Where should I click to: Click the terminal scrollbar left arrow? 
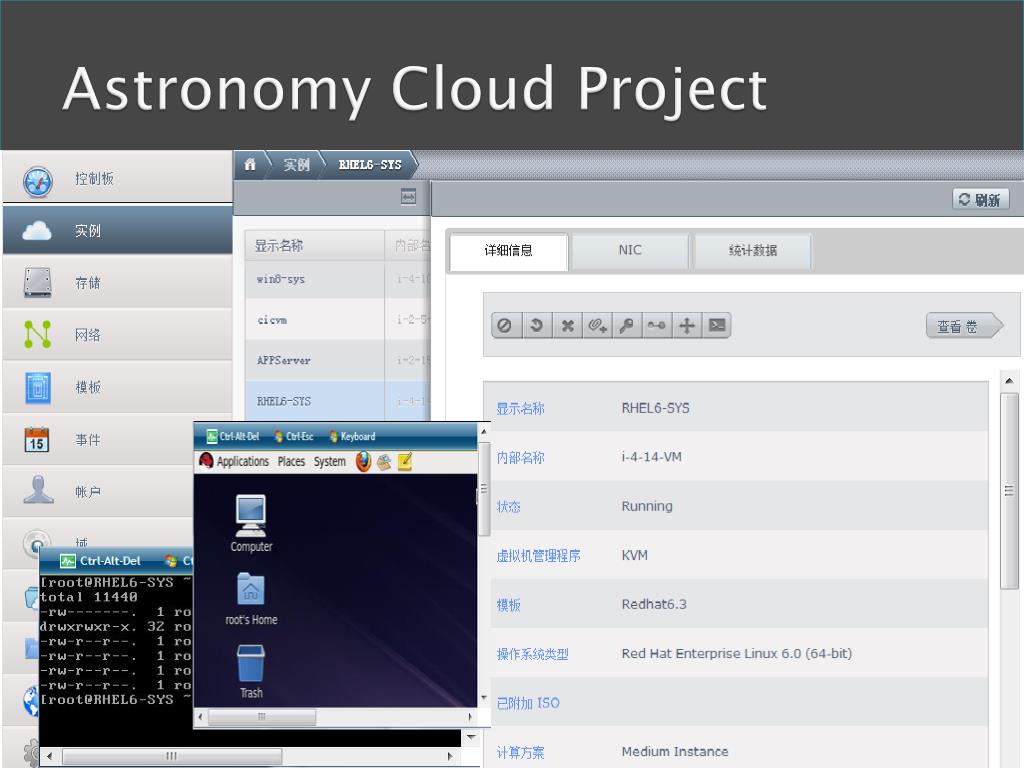[x=49, y=756]
